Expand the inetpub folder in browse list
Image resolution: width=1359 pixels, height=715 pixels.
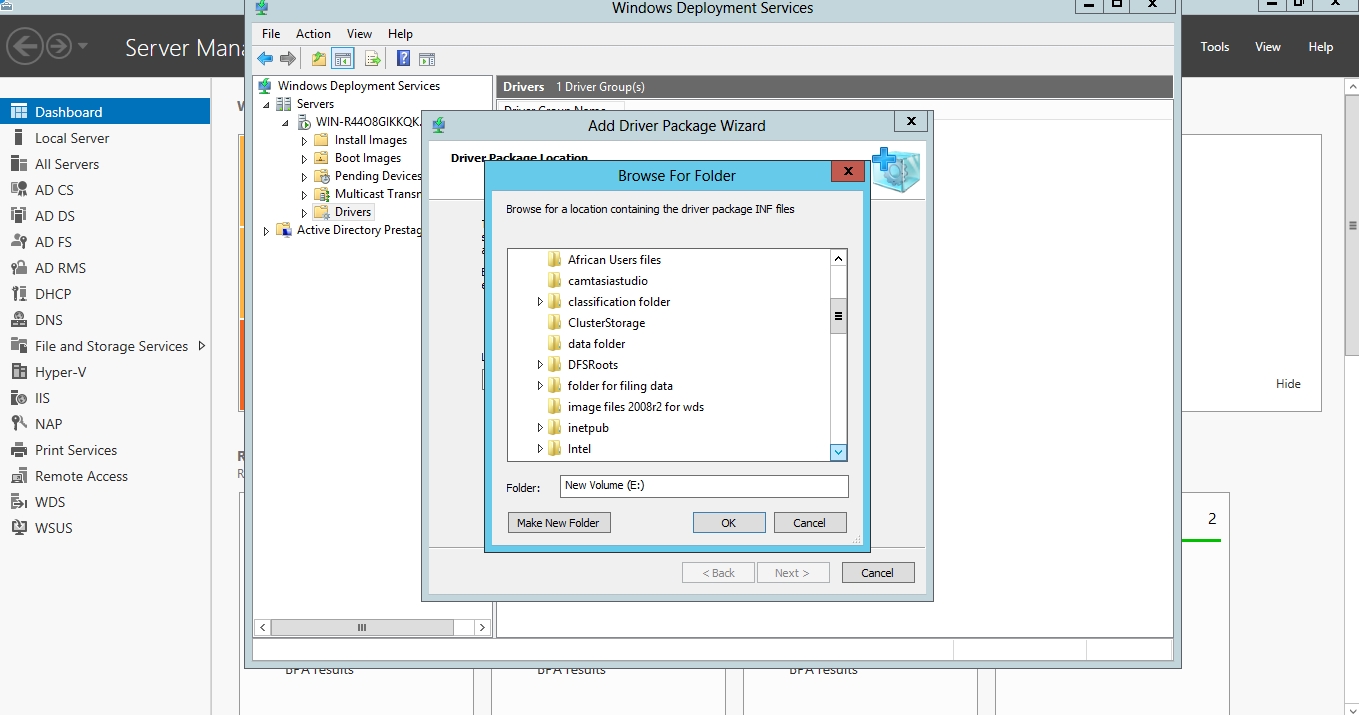(x=540, y=428)
